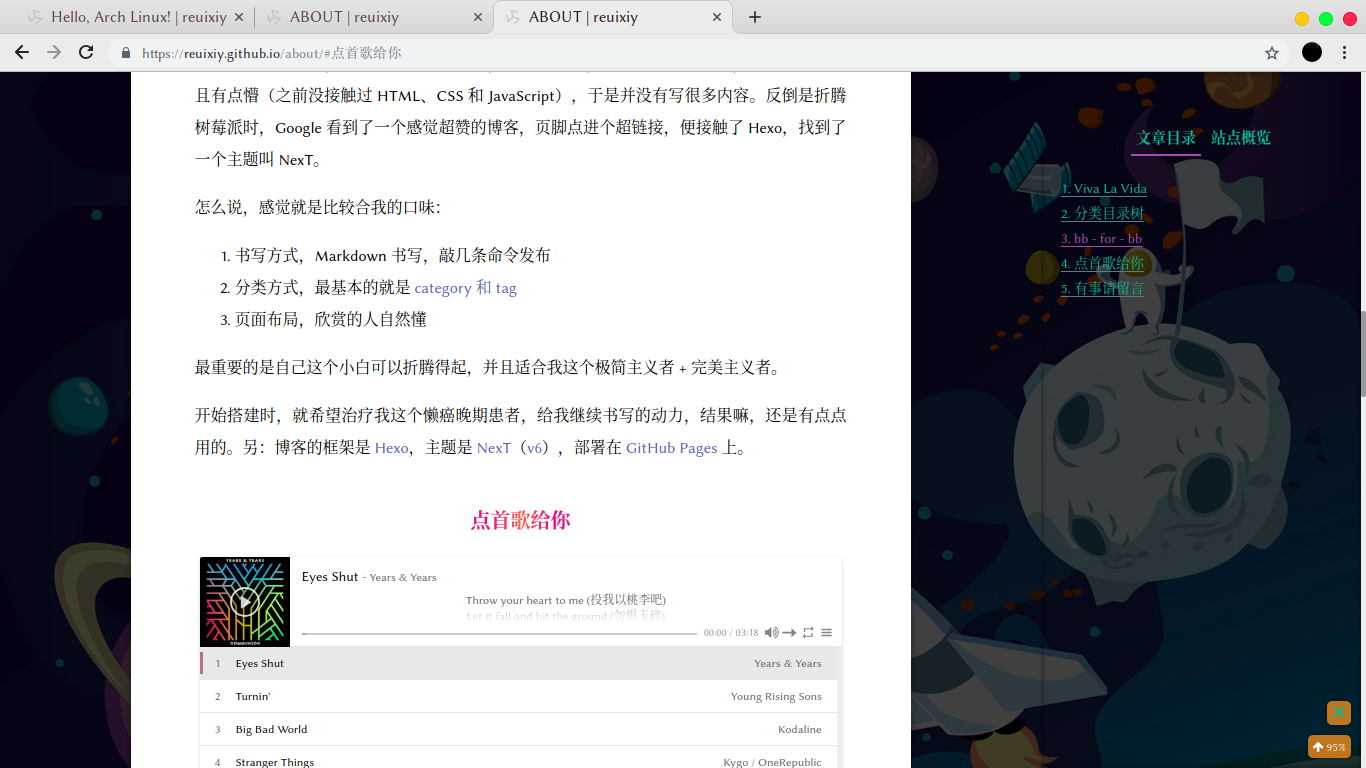Image resolution: width=1366 pixels, height=768 pixels.
Task: Play the song on album cover
Action: point(245,602)
